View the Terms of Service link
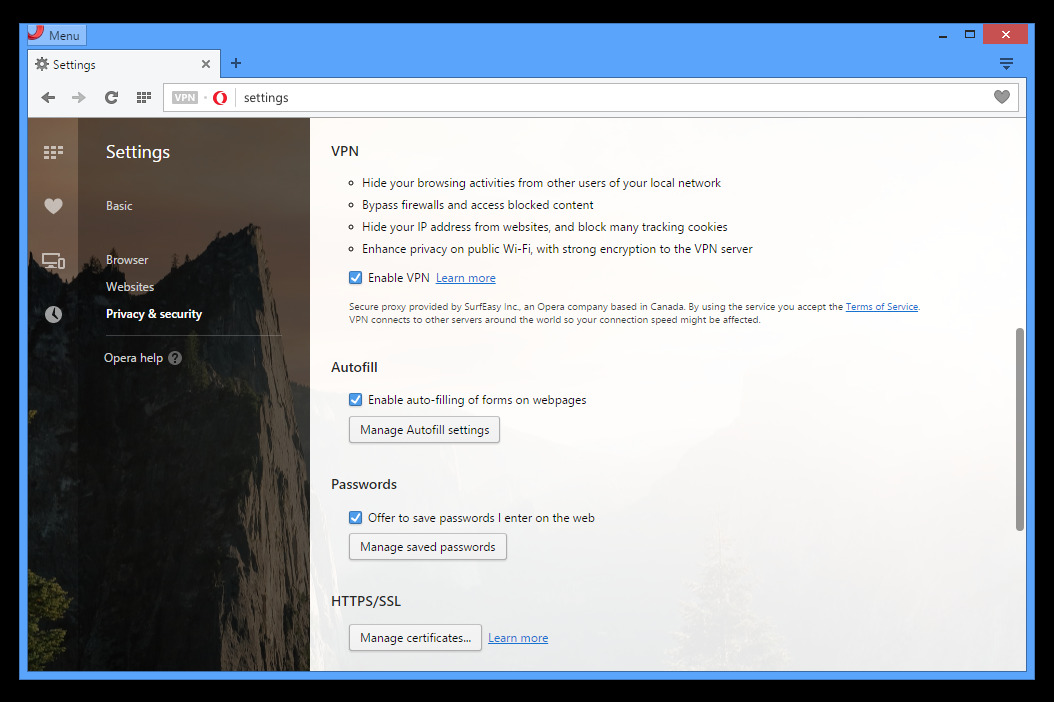 tap(881, 306)
